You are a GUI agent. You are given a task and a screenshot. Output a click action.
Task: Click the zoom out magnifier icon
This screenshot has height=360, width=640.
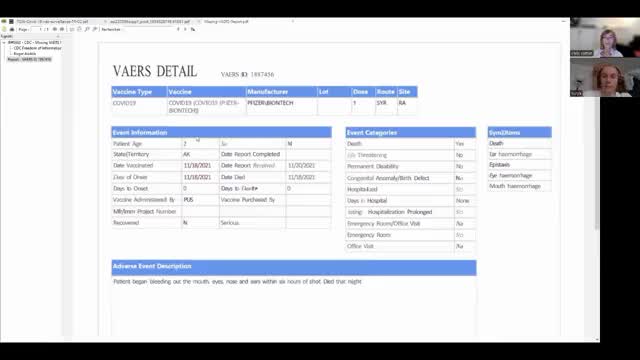(x=87, y=29)
